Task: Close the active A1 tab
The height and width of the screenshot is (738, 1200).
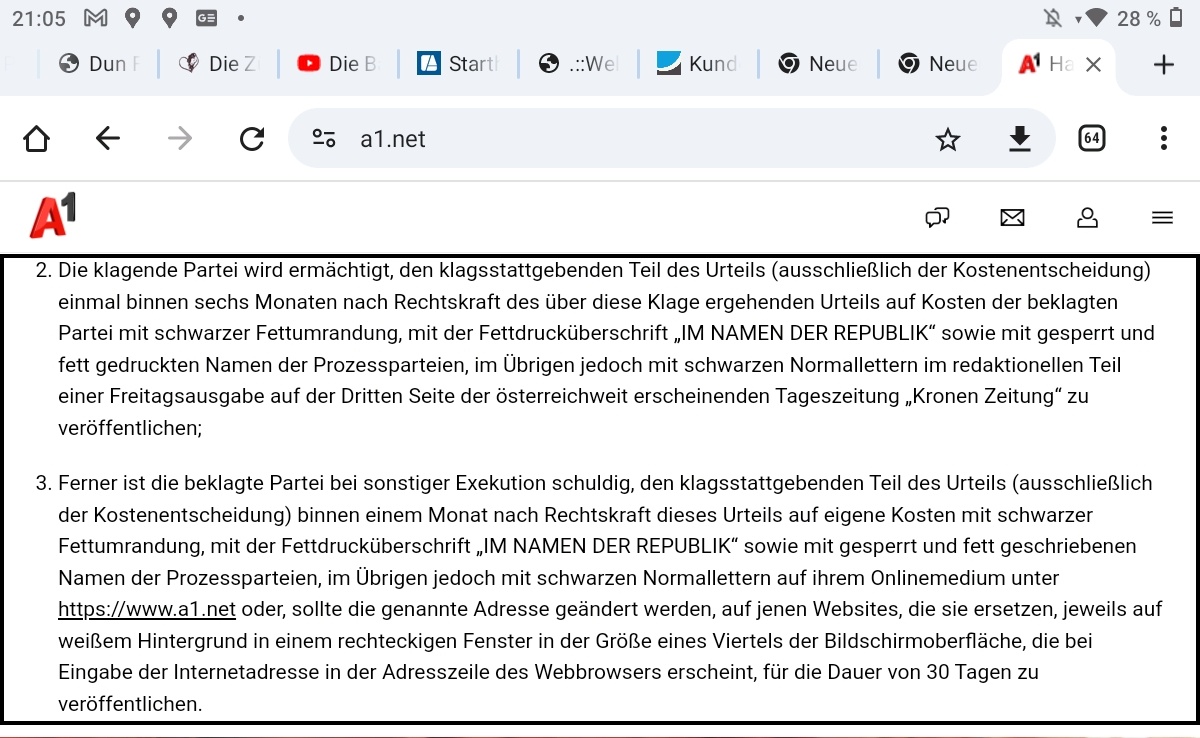Action: pos(1094,64)
